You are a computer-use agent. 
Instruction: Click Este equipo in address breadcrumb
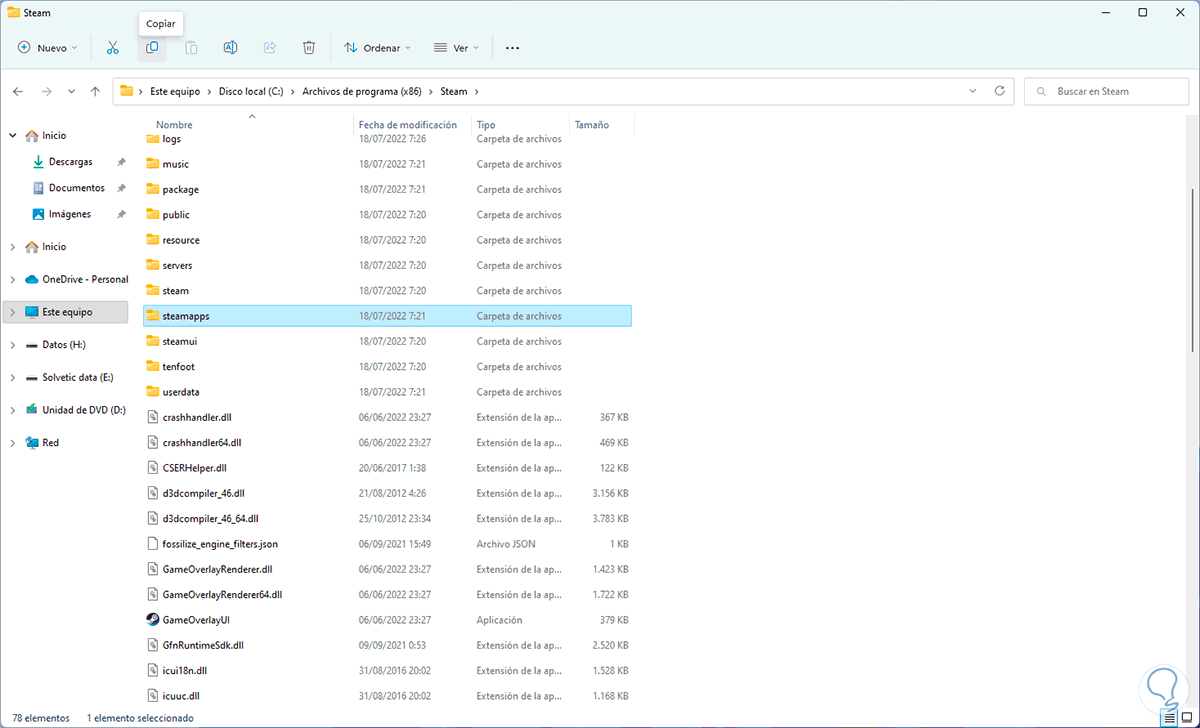click(173, 91)
